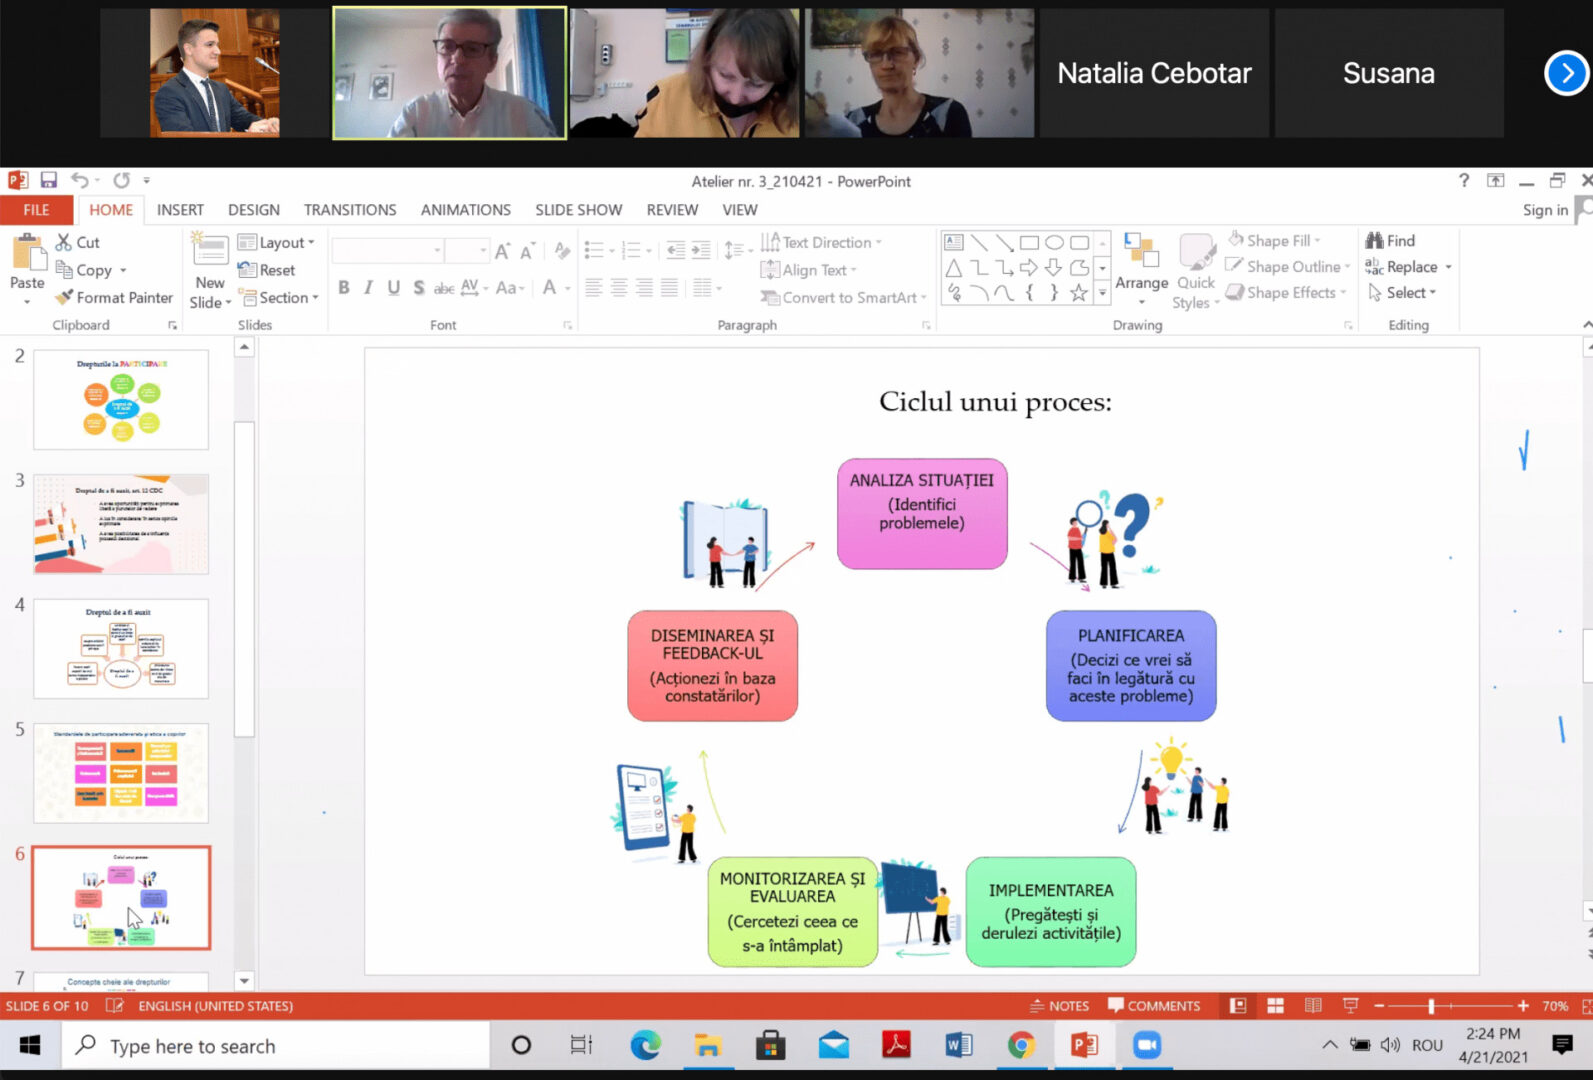Click the Windows search box
1593x1080 pixels.
click(x=277, y=1046)
